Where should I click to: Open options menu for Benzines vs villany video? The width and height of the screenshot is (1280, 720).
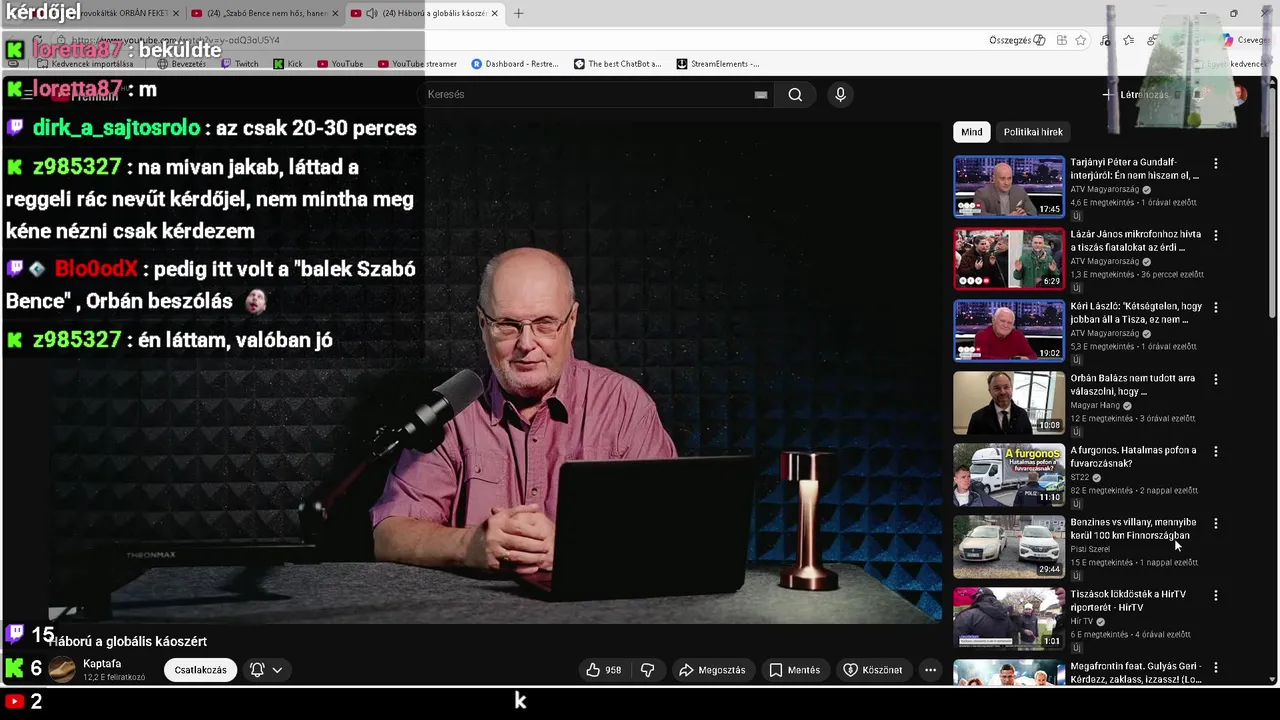pyautogui.click(x=1216, y=523)
